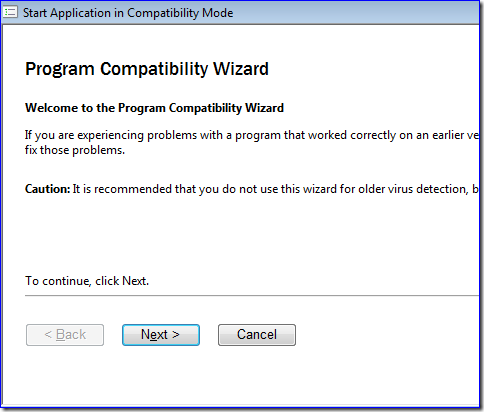Click the window icon in the title bar
This screenshot has height=412, width=484.
pos(10,13)
